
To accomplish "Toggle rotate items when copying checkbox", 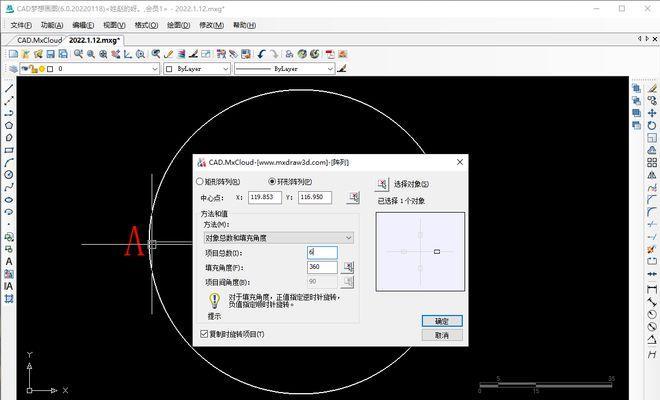I will (x=232, y=334).
